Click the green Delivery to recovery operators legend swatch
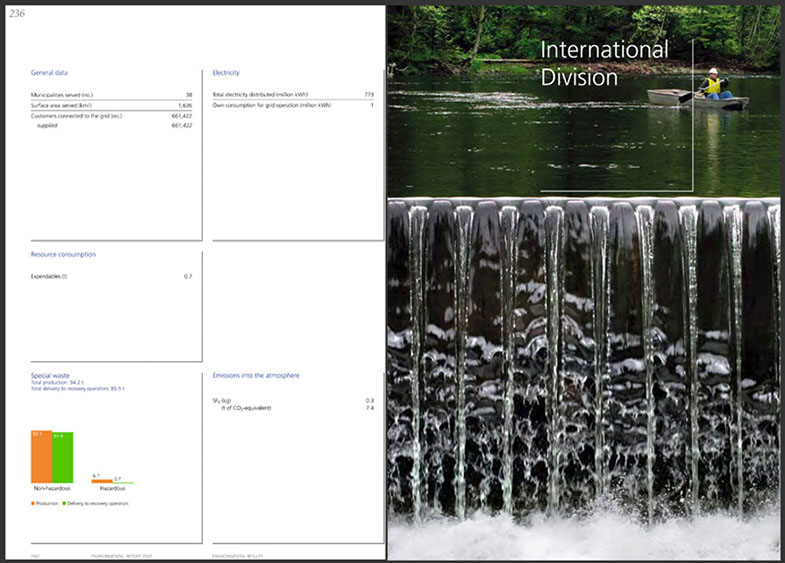 point(64,503)
